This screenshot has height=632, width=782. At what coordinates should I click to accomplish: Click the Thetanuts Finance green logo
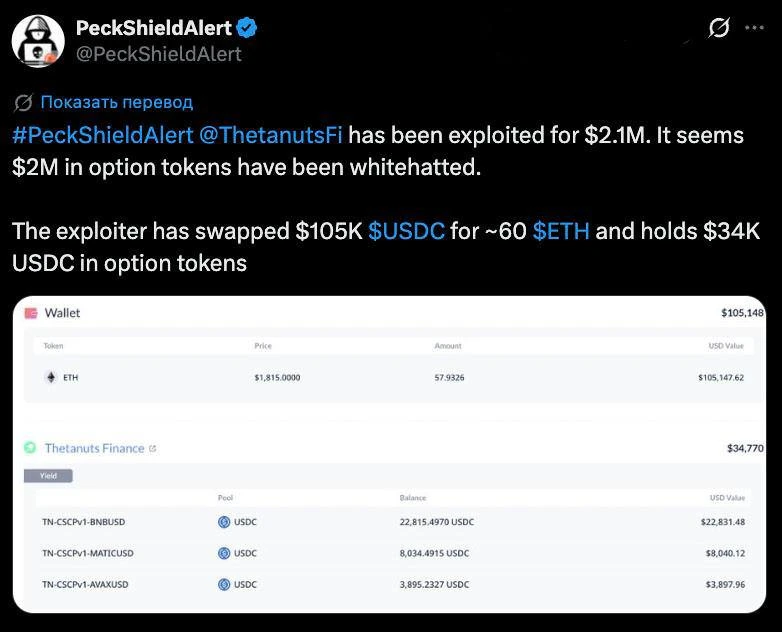(x=30, y=448)
